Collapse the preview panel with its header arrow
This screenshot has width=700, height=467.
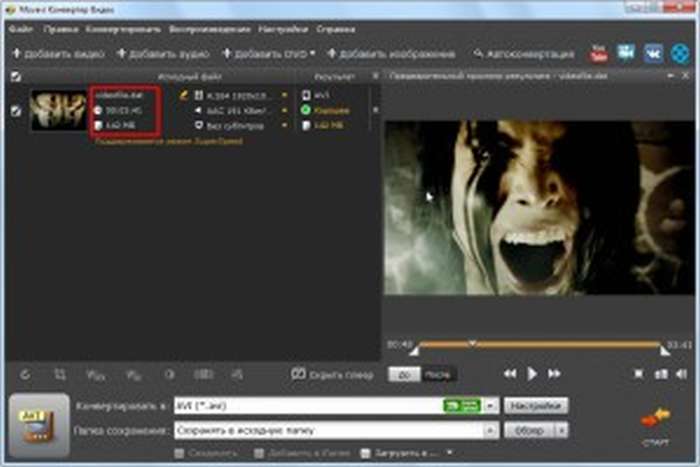click(670, 76)
